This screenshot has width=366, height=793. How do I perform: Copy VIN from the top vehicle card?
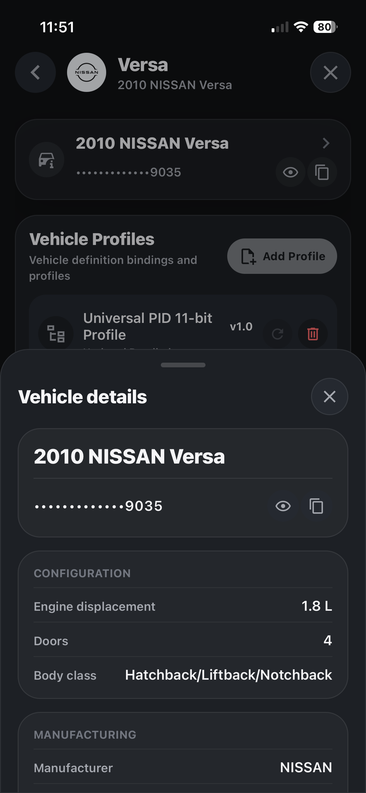pyautogui.click(x=322, y=172)
